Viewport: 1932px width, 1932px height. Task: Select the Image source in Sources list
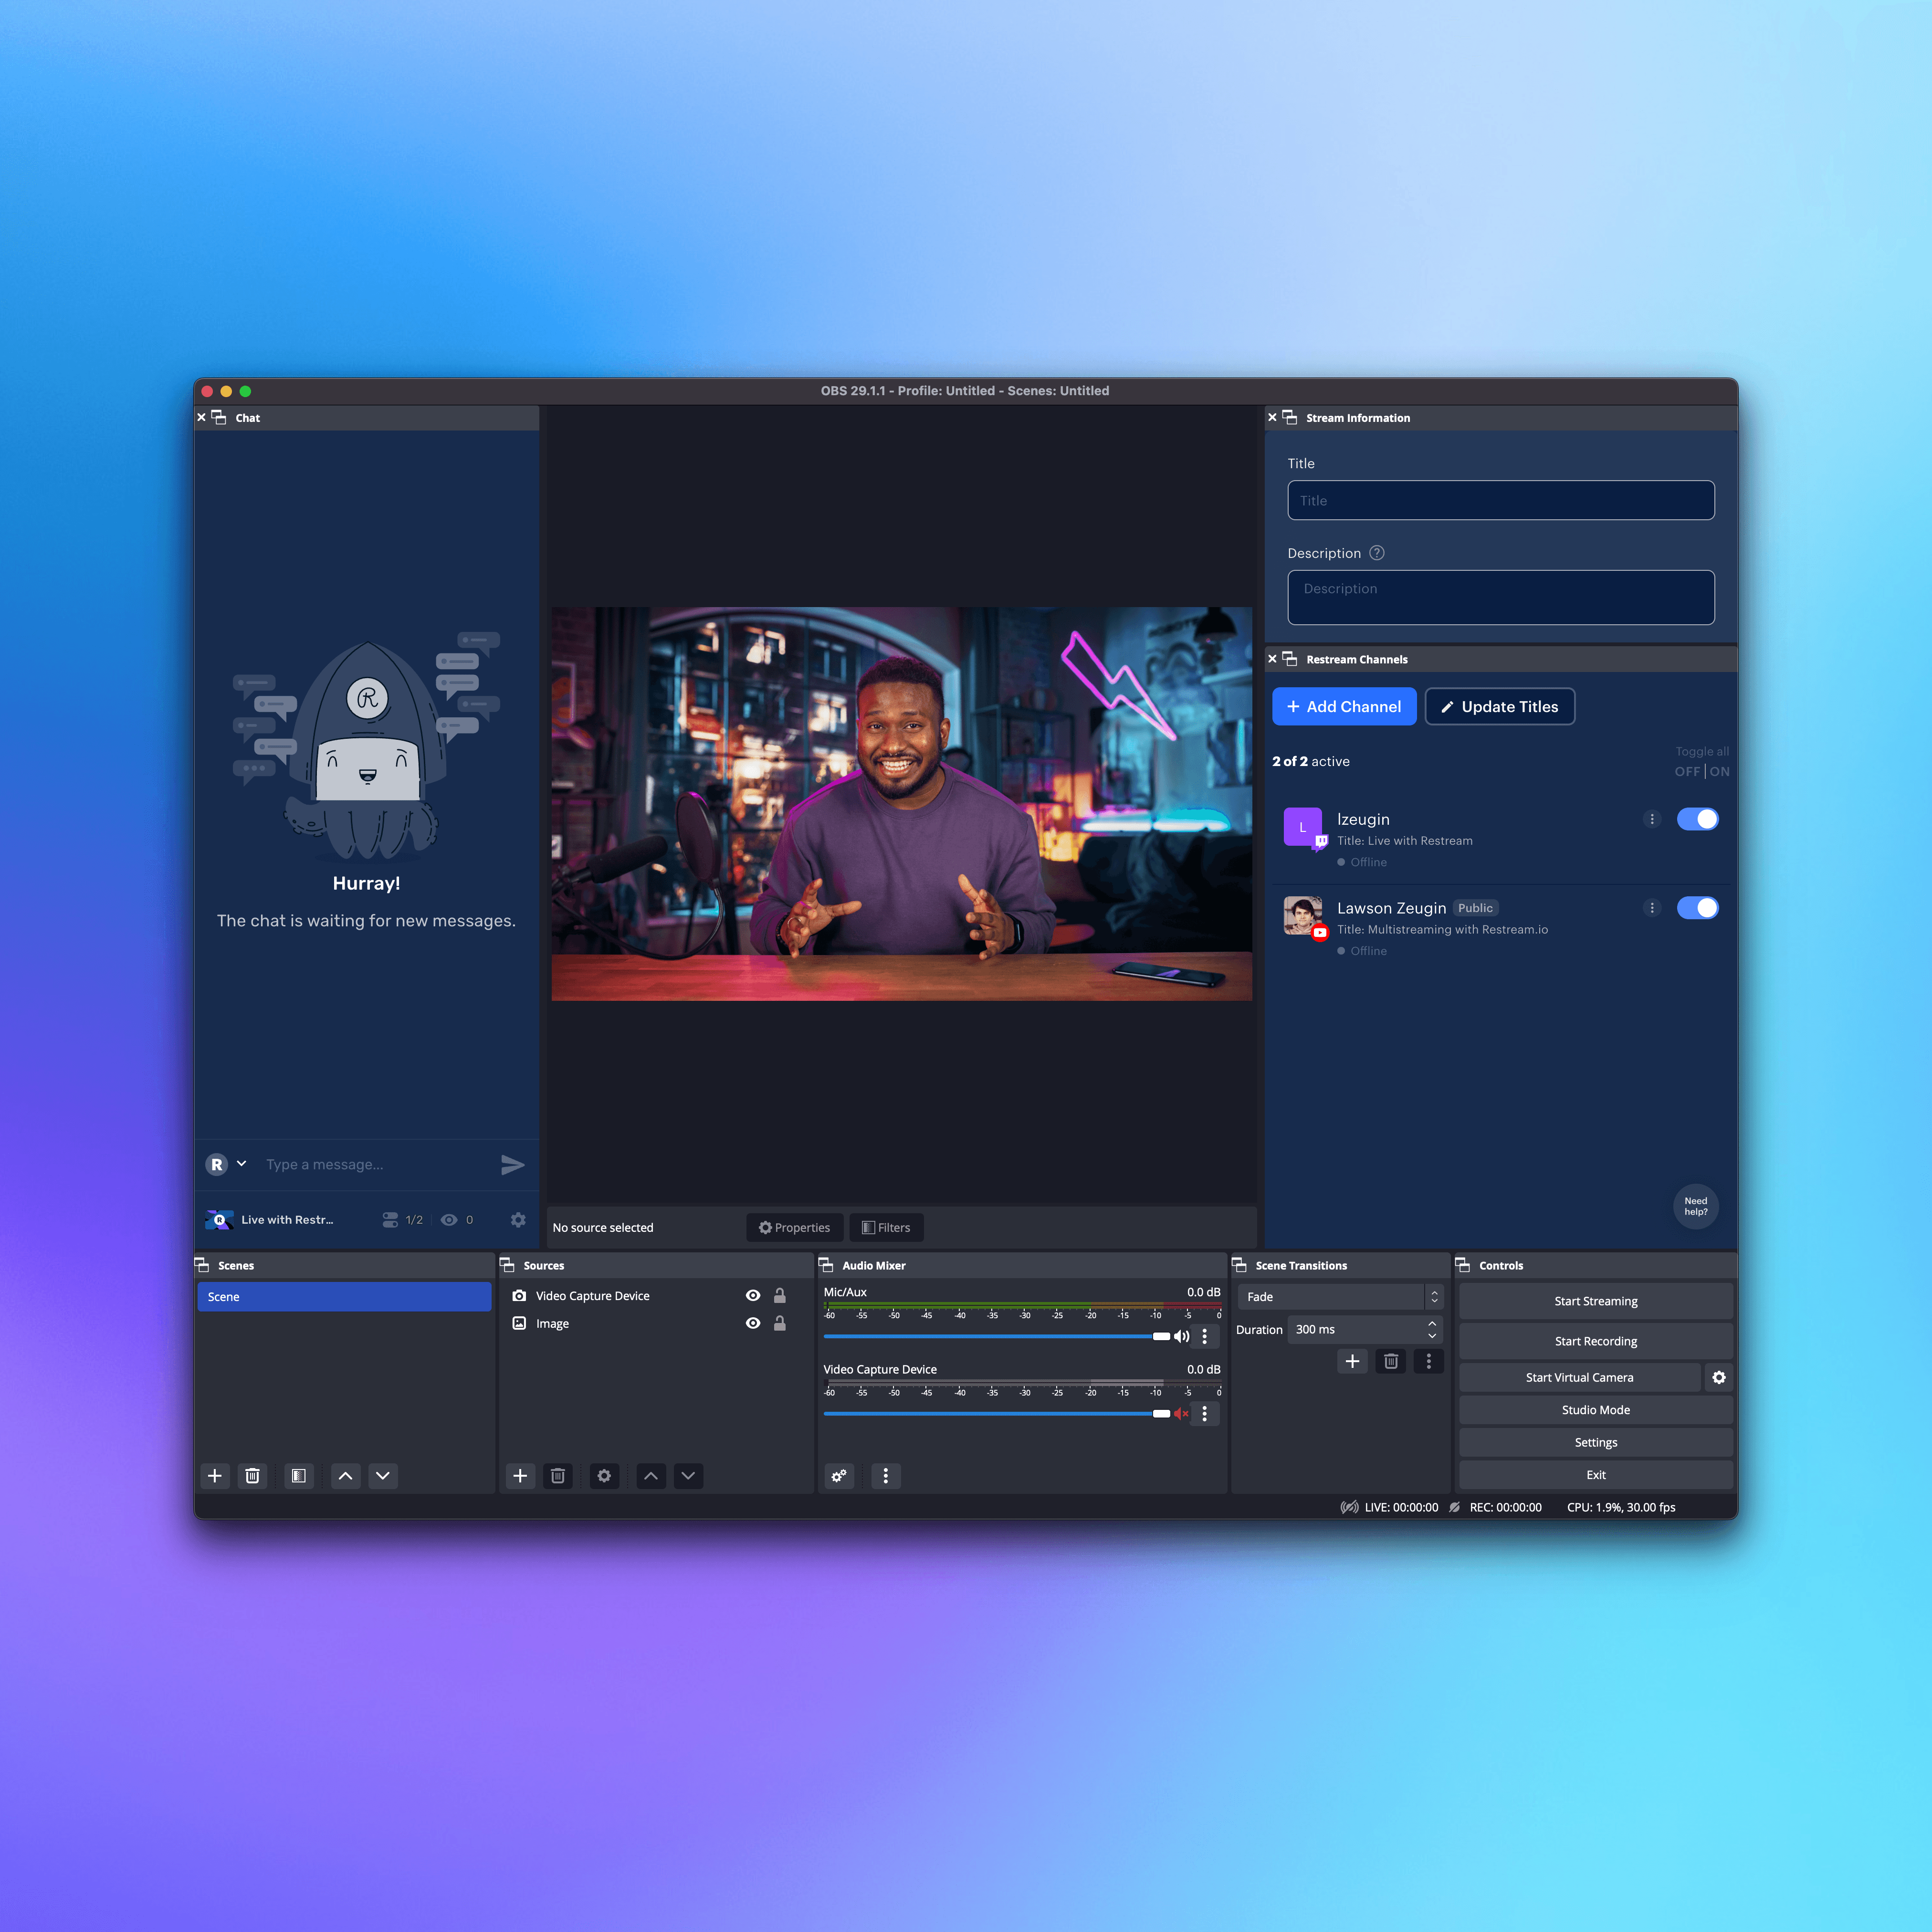coord(552,1323)
